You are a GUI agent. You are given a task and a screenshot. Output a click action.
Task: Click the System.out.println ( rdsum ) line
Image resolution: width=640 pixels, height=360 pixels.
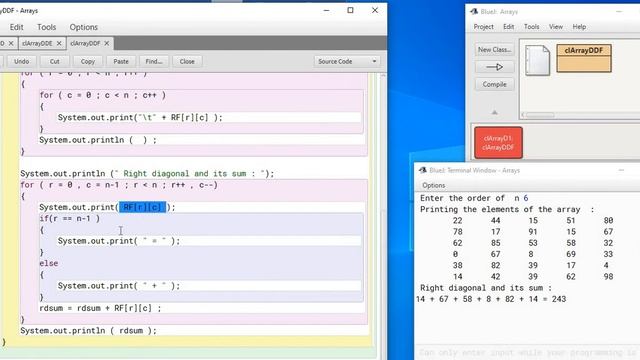[89, 331]
